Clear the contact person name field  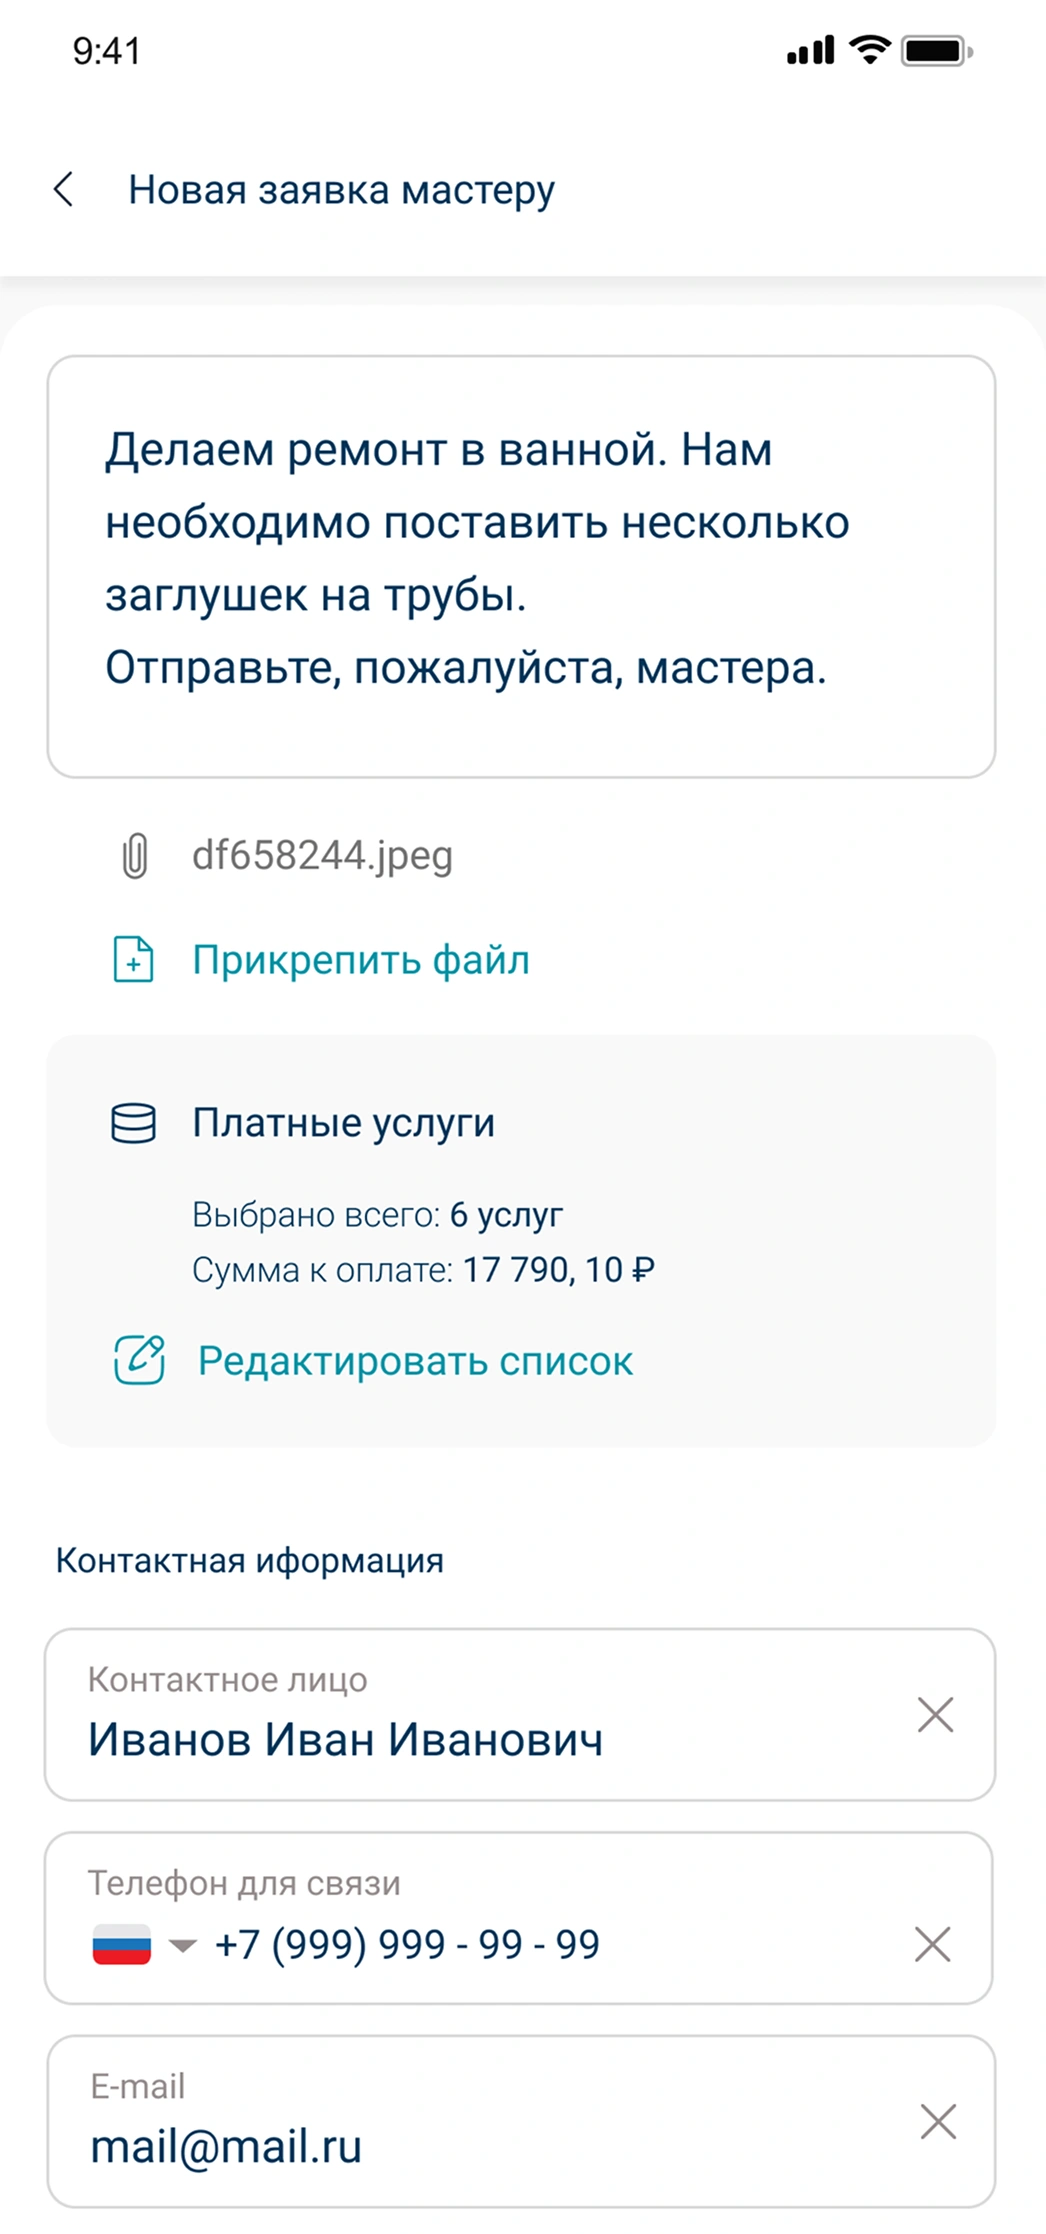click(x=935, y=1715)
